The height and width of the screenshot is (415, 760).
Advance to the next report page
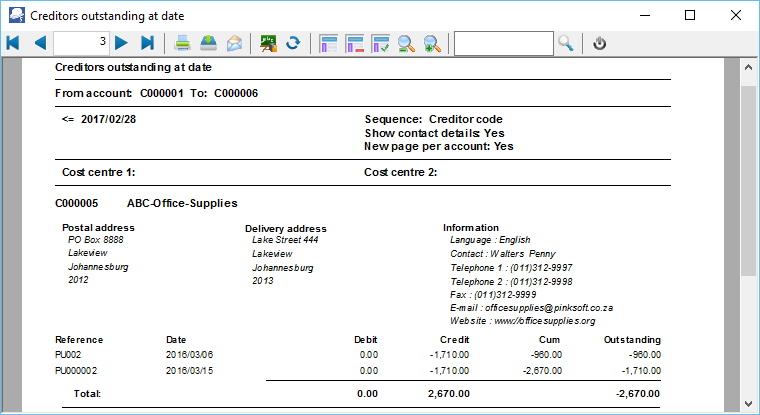[x=122, y=43]
